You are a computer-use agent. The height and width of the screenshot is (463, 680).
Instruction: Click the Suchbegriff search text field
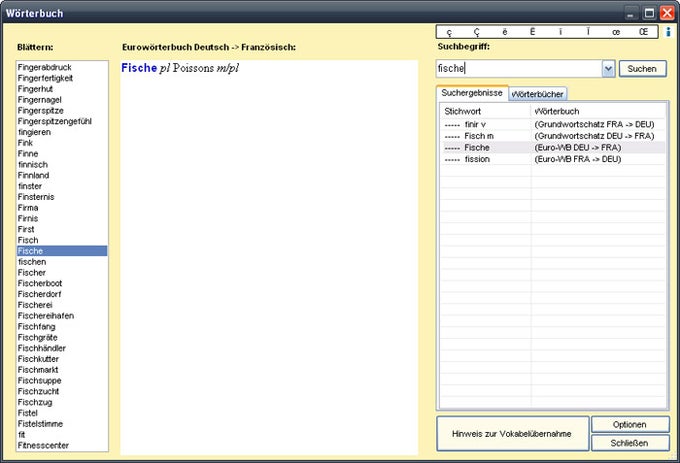(x=519, y=69)
